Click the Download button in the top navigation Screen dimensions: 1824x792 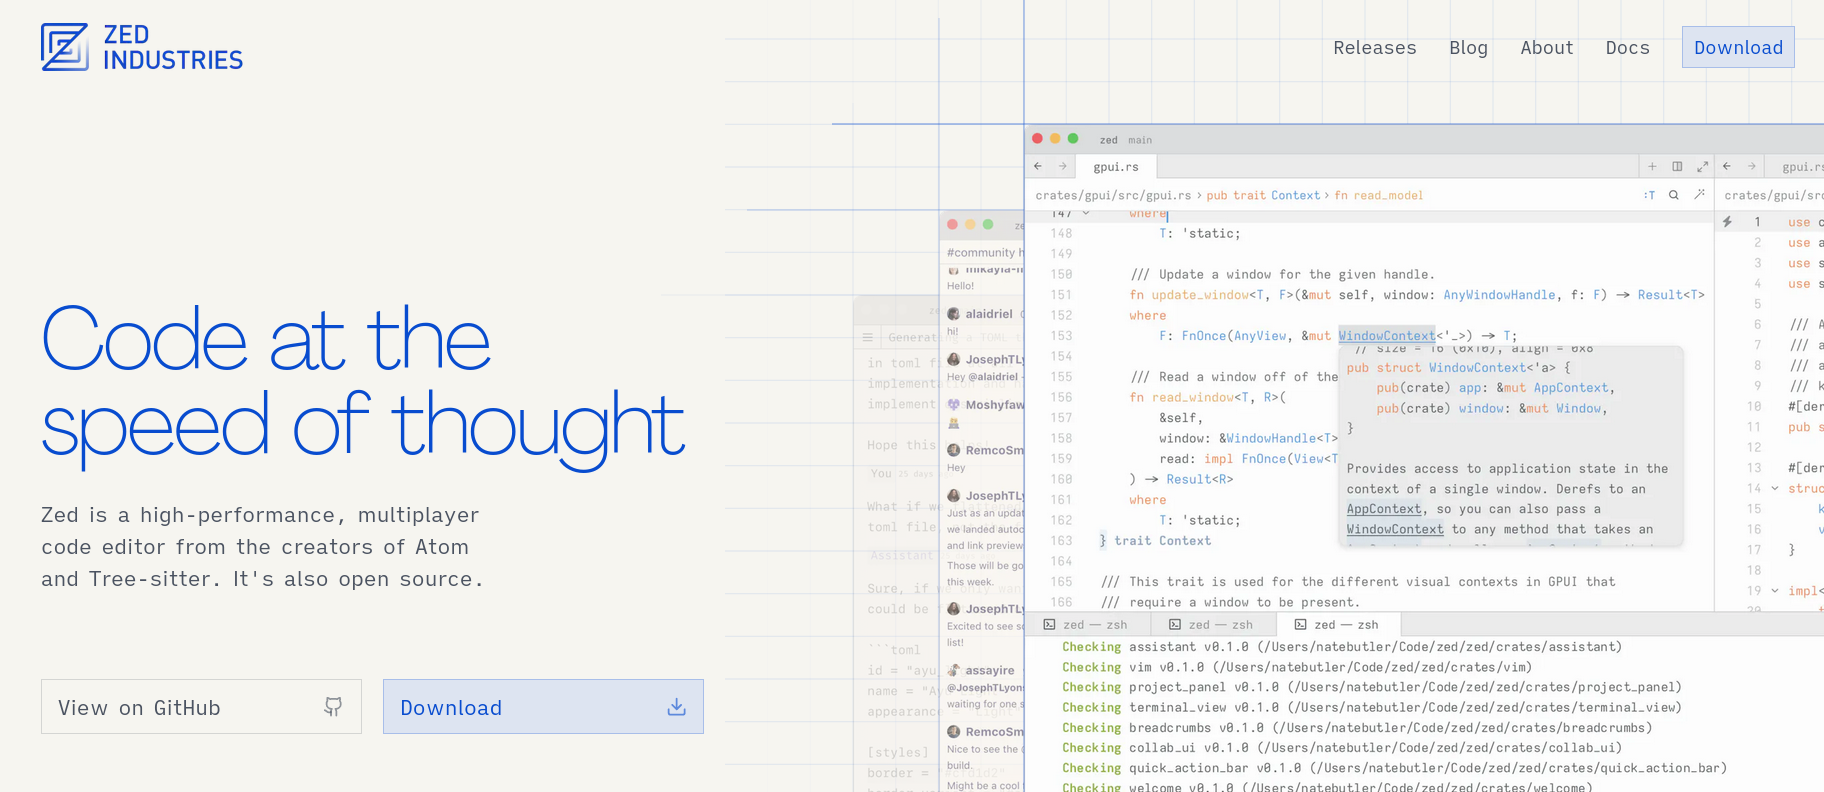[1738, 47]
